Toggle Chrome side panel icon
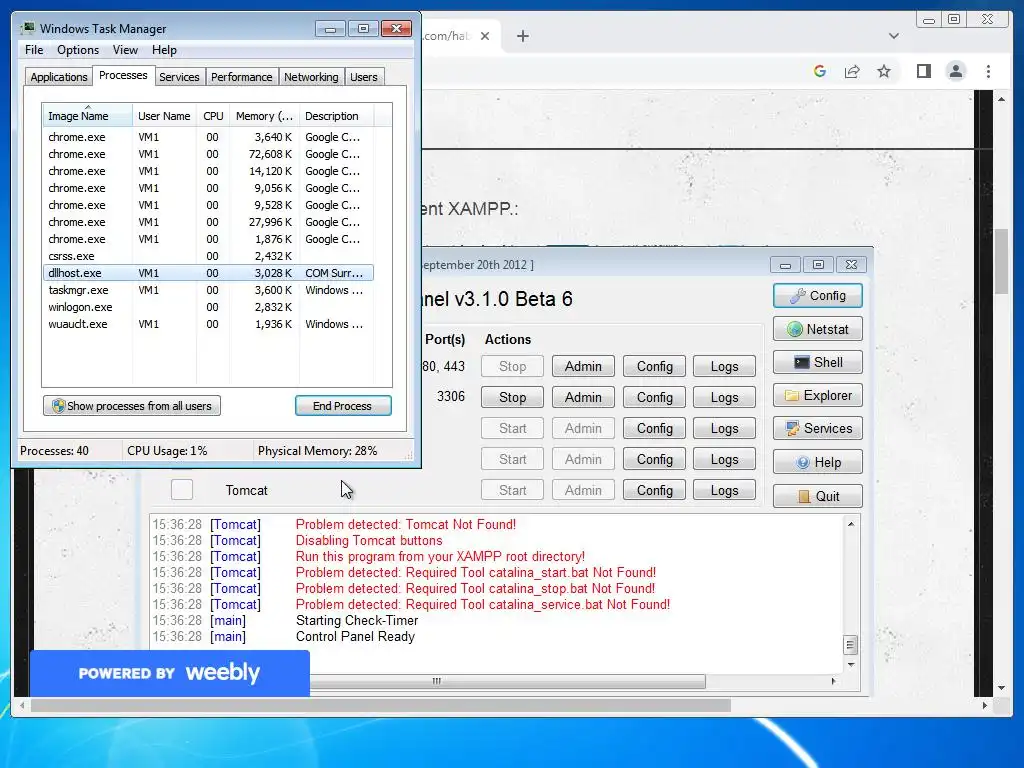The width and height of the screenshot is (1024, 768). click(923, 71)
